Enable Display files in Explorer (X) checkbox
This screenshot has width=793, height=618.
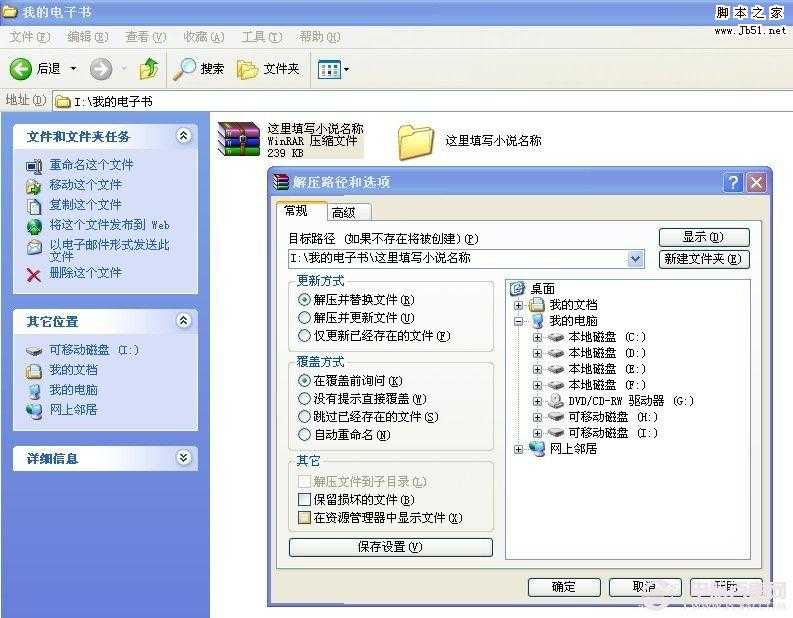tap(304, 518)
